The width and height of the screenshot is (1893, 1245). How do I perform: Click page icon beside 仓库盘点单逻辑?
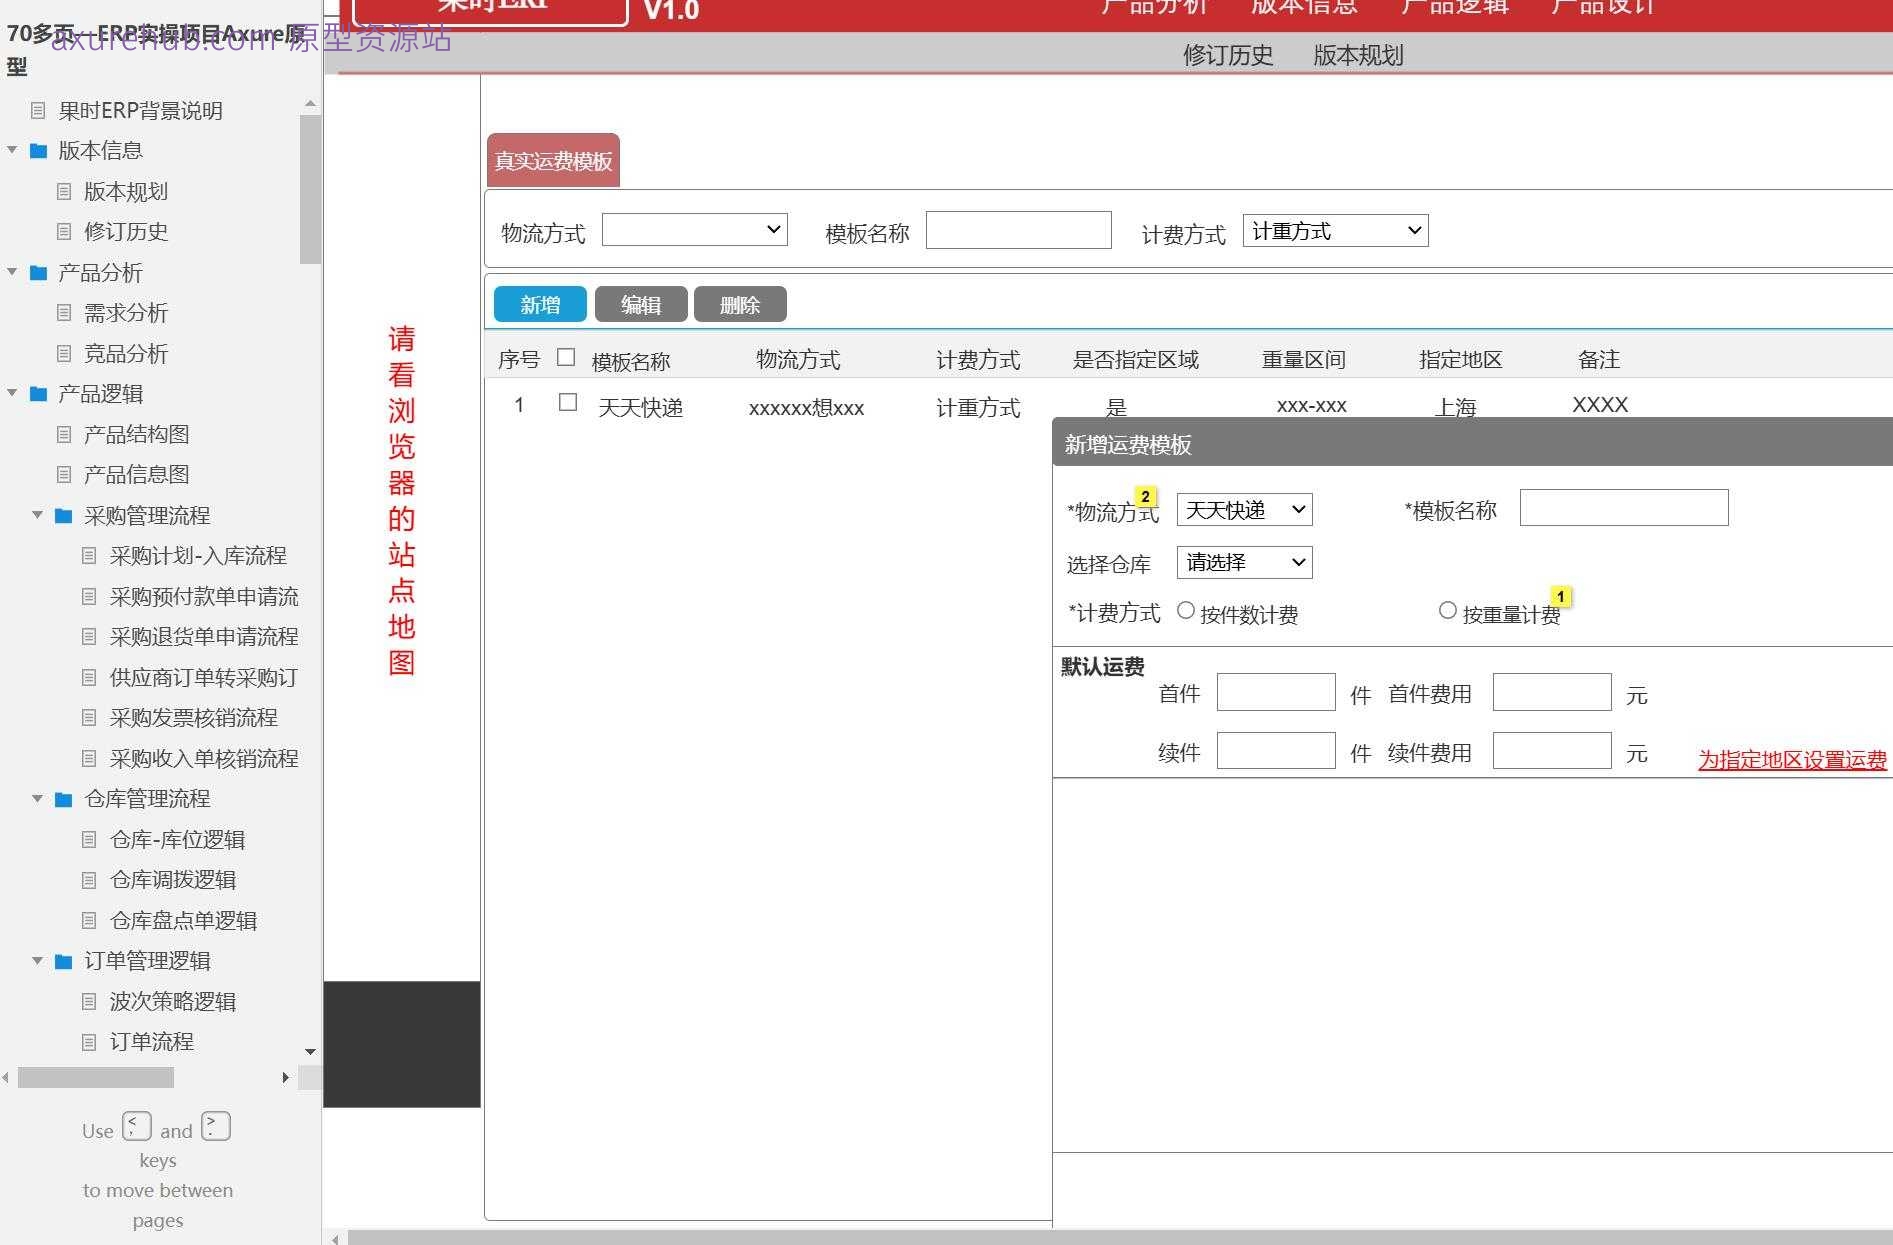pos(89,921)
